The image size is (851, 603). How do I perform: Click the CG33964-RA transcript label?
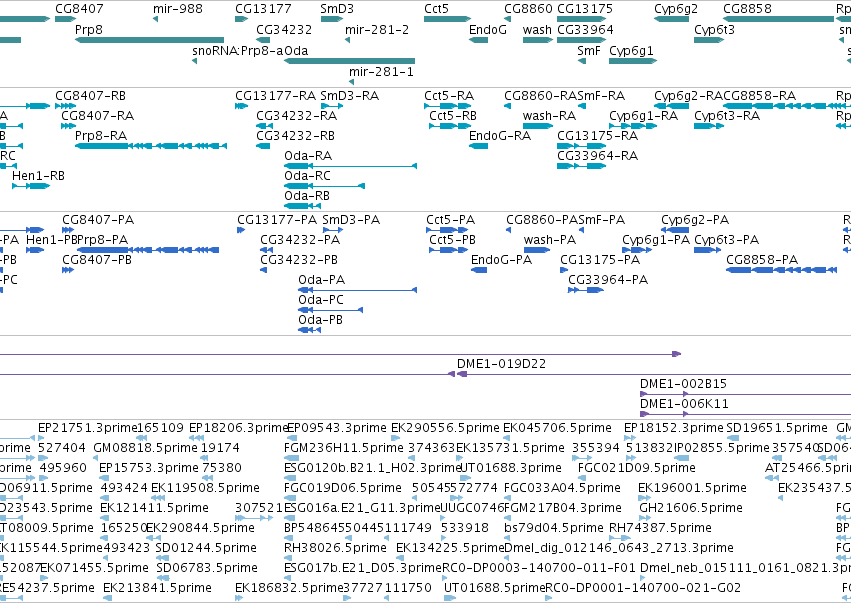tap(598, 155)
